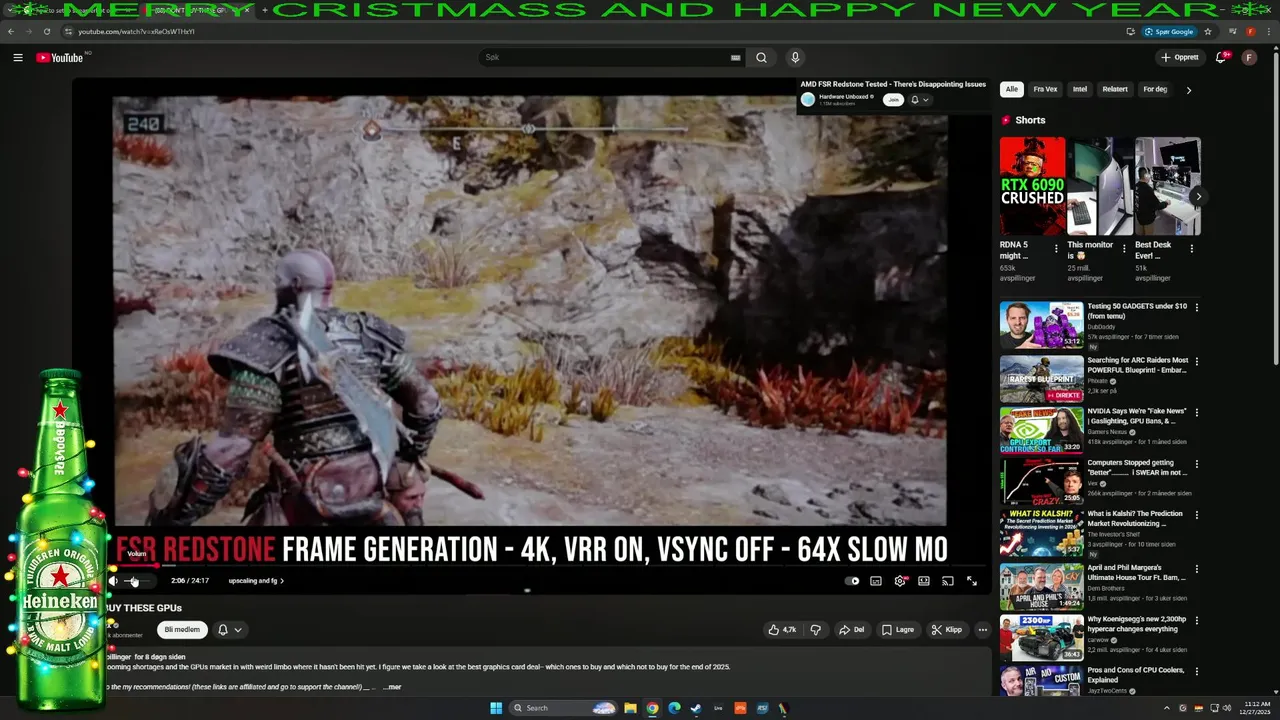The image size is (1280, 720).
Task: Show next Shorts with the arrow
Action: [1198, 196]
